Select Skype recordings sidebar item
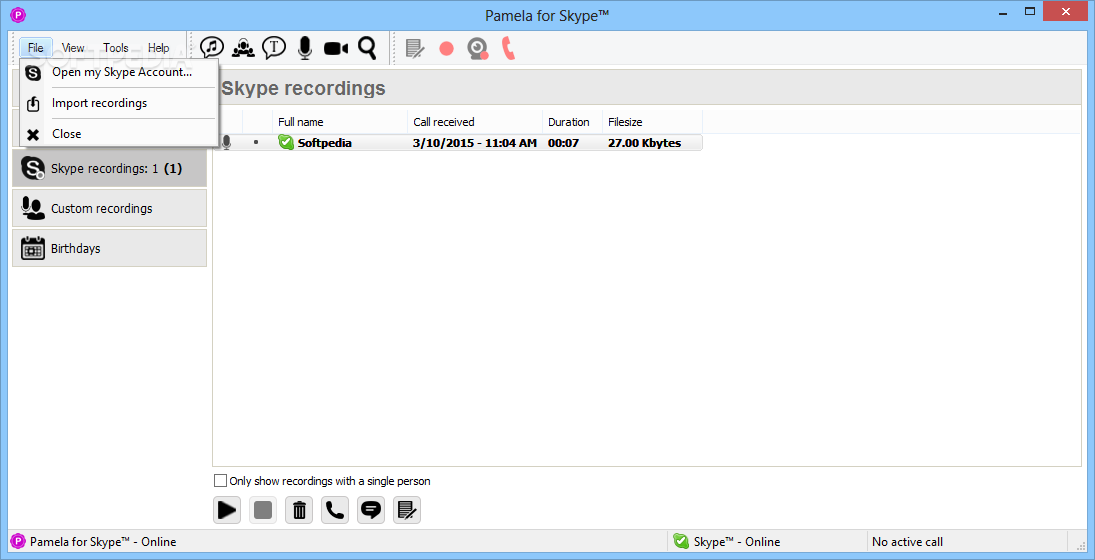This screenshot has width=1095, height=560. (x=110, y=168)
